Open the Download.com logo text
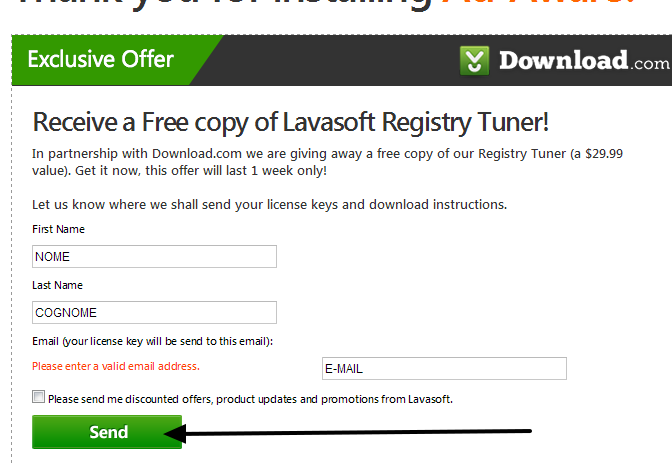 point(584,60)
